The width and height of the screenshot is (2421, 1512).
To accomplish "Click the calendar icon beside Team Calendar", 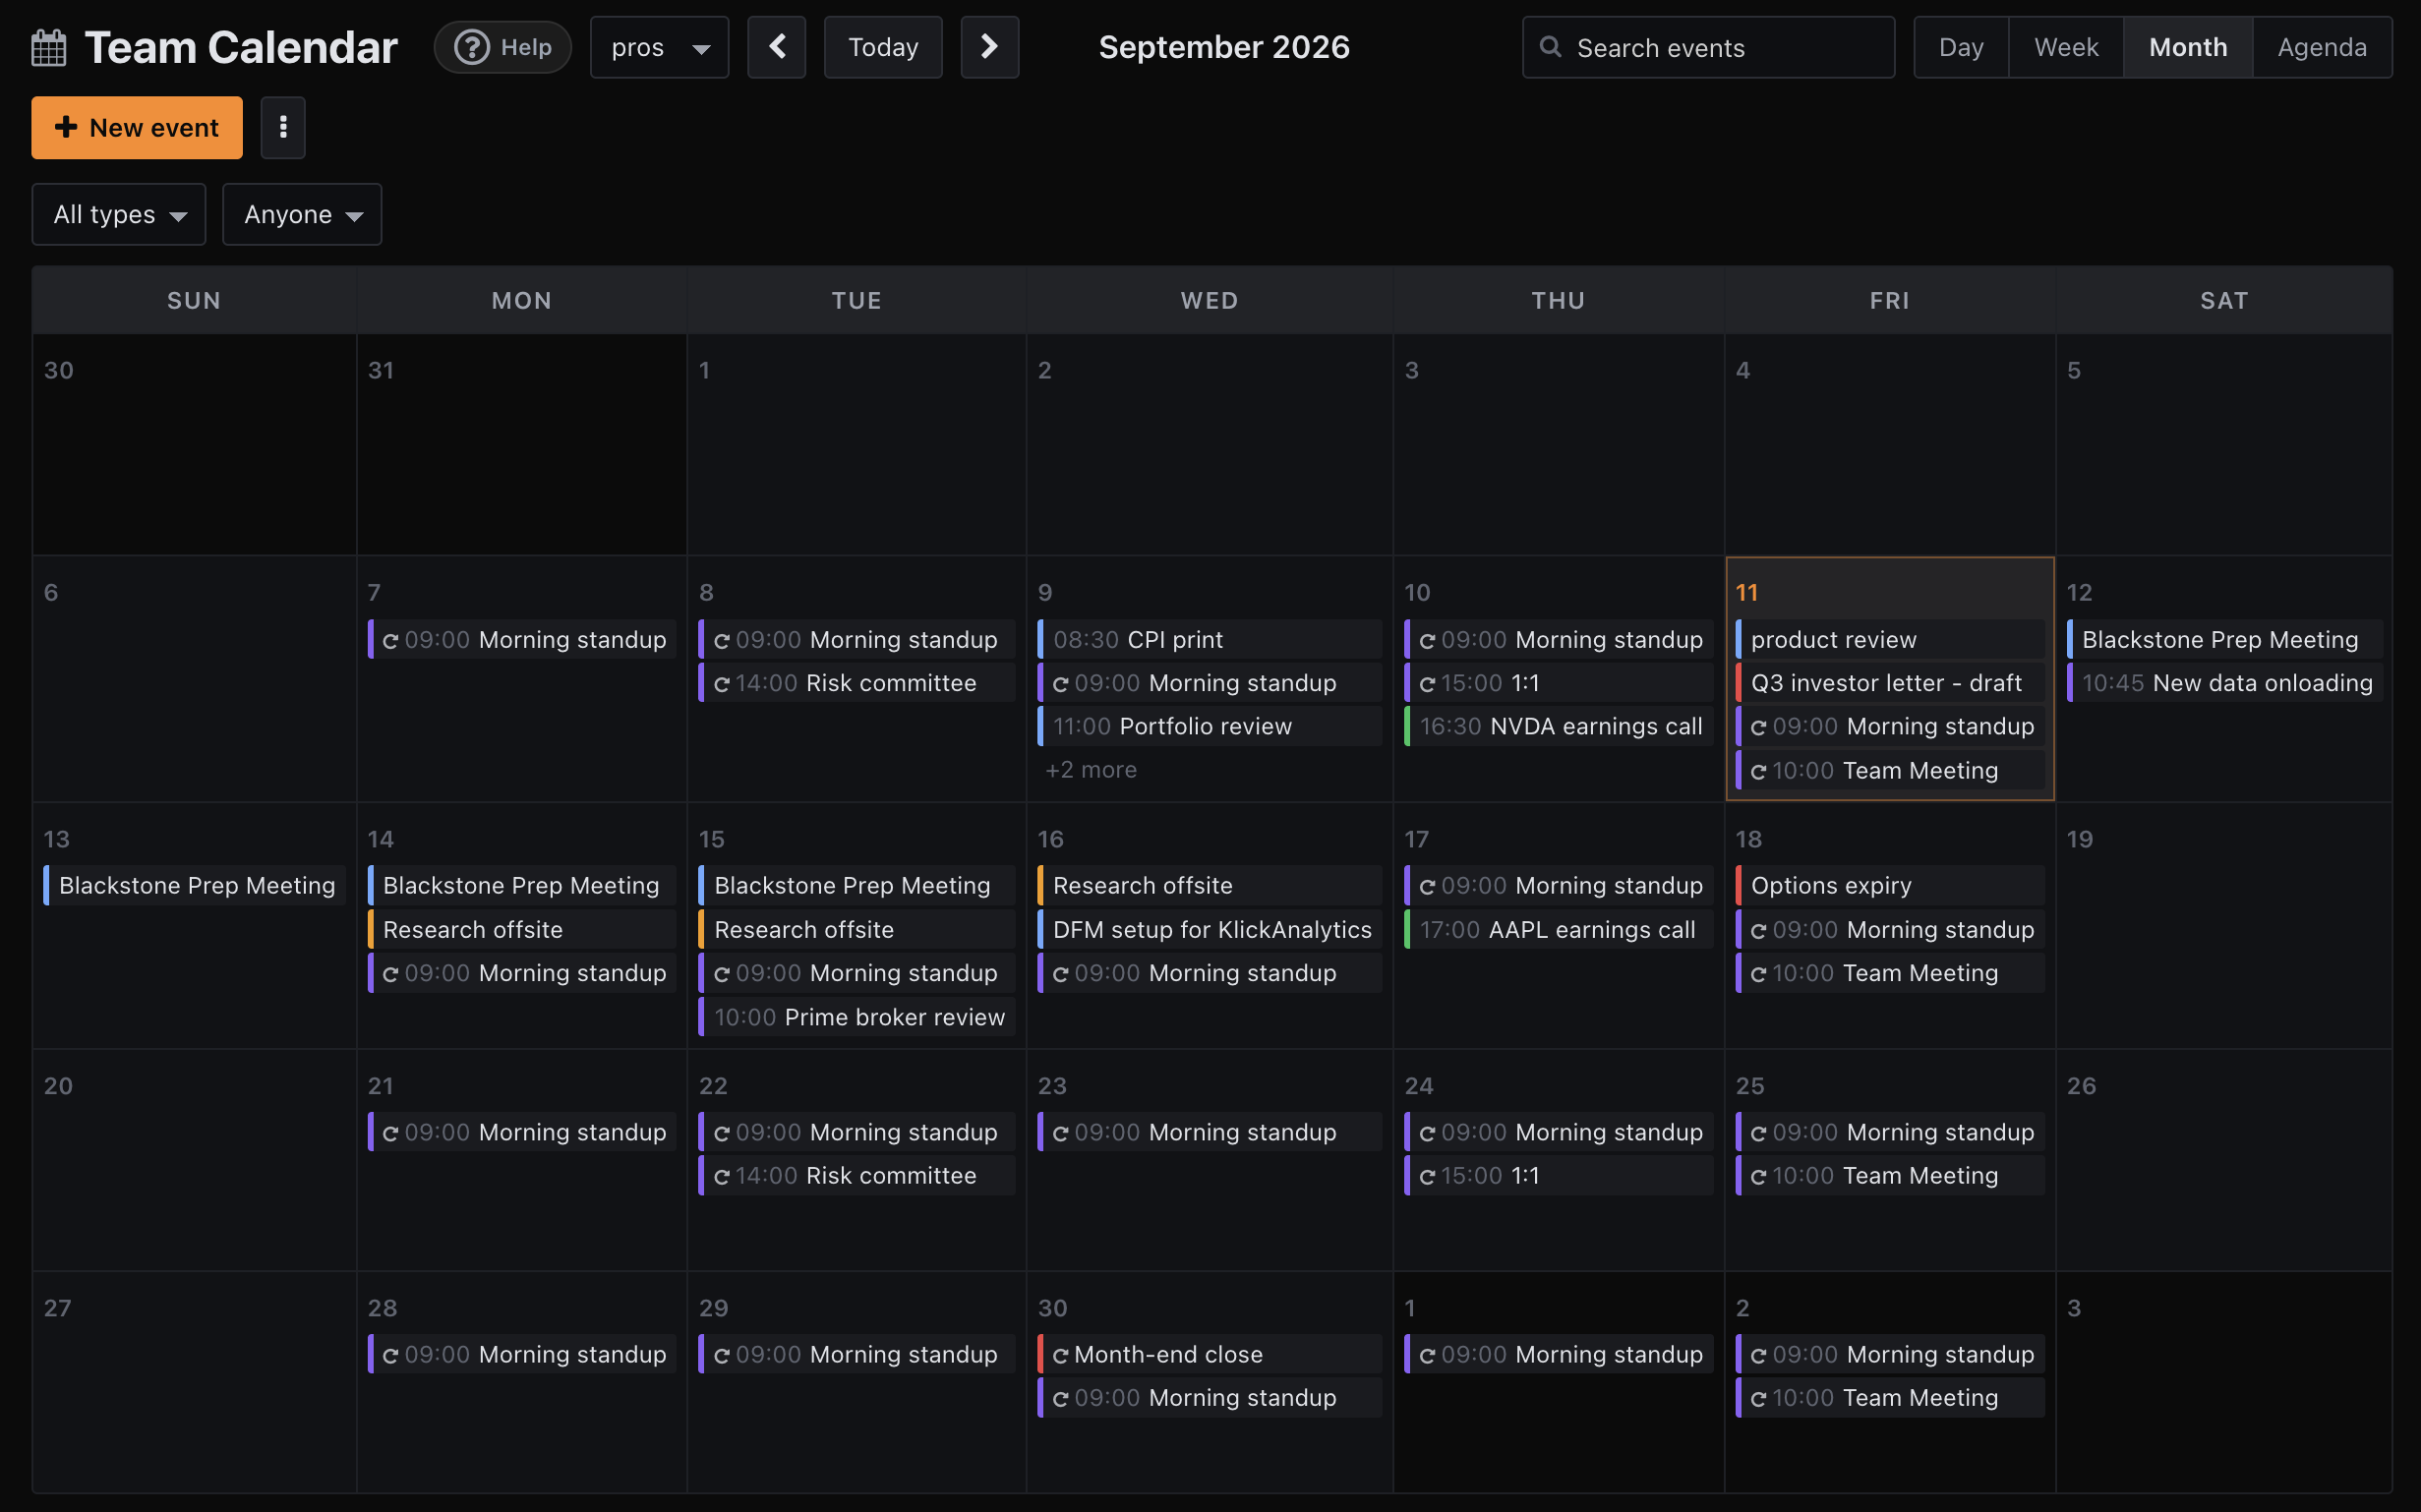I will 49,47.
